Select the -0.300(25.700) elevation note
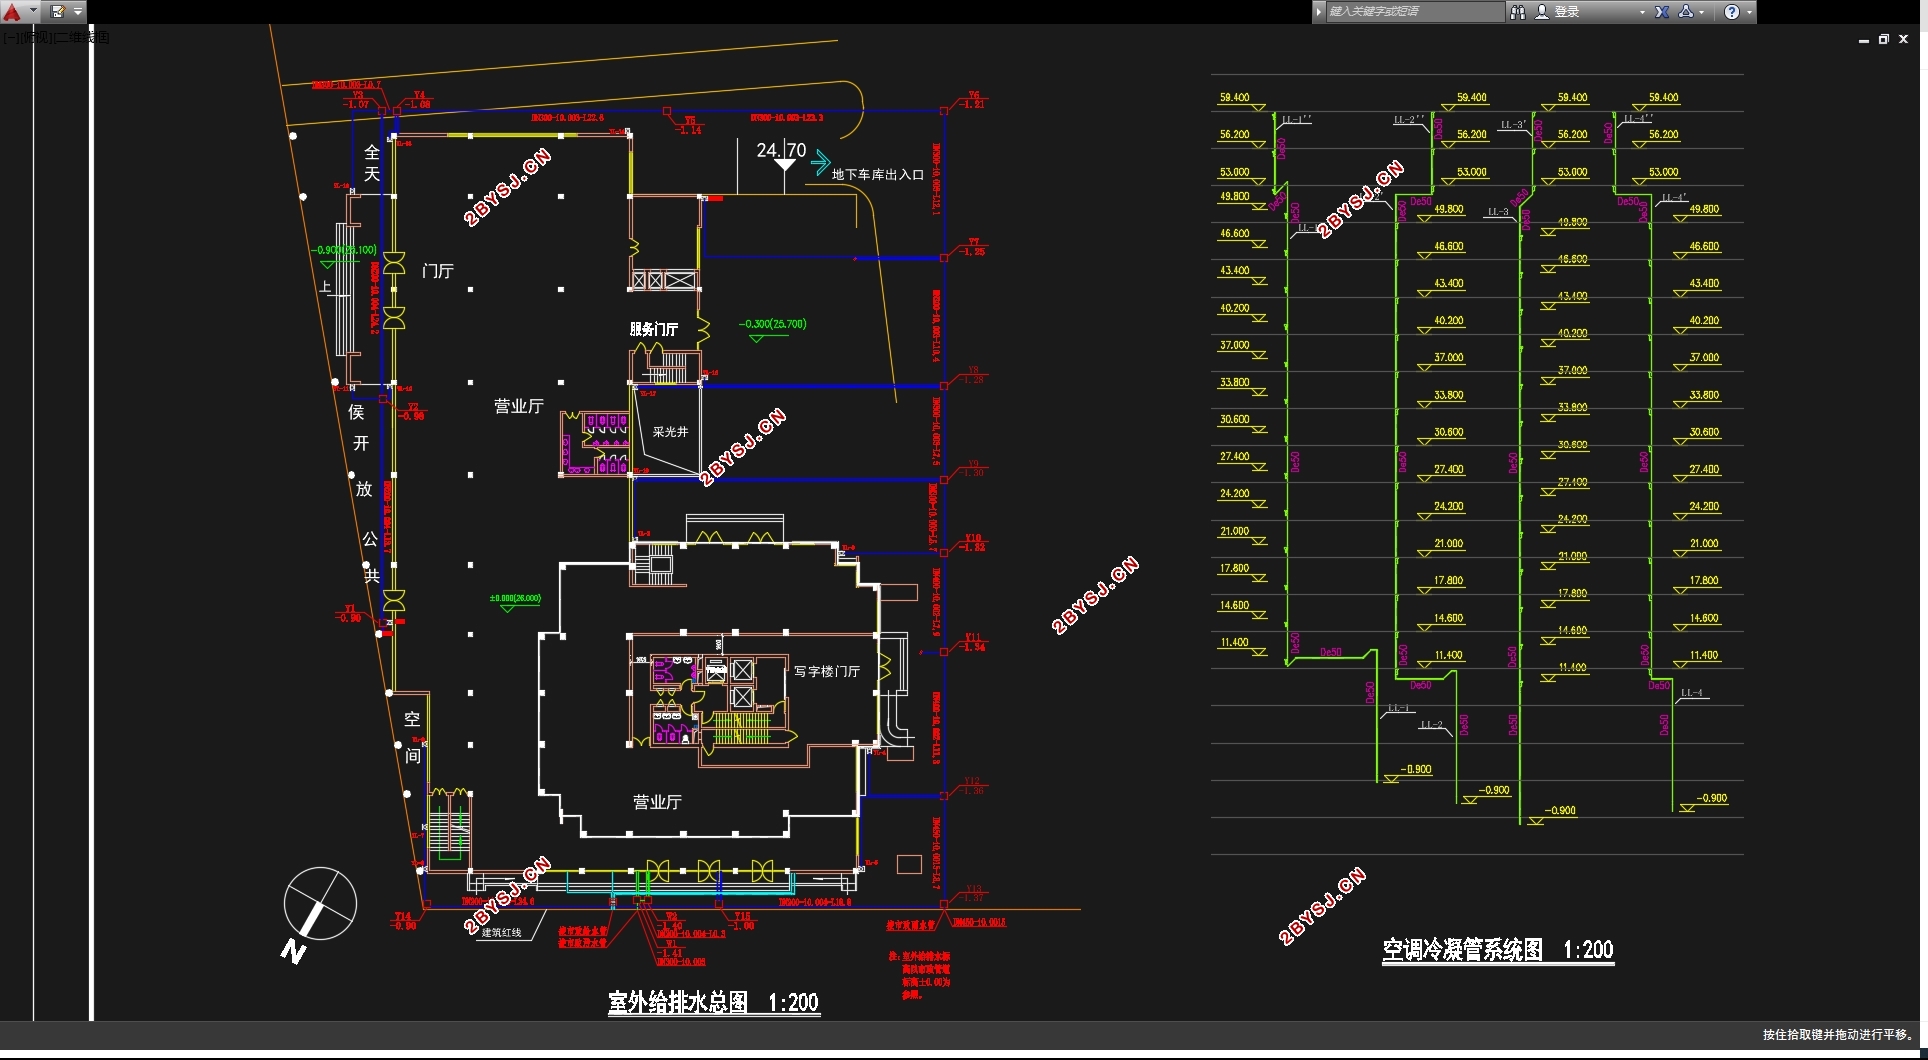 (772, 324)
